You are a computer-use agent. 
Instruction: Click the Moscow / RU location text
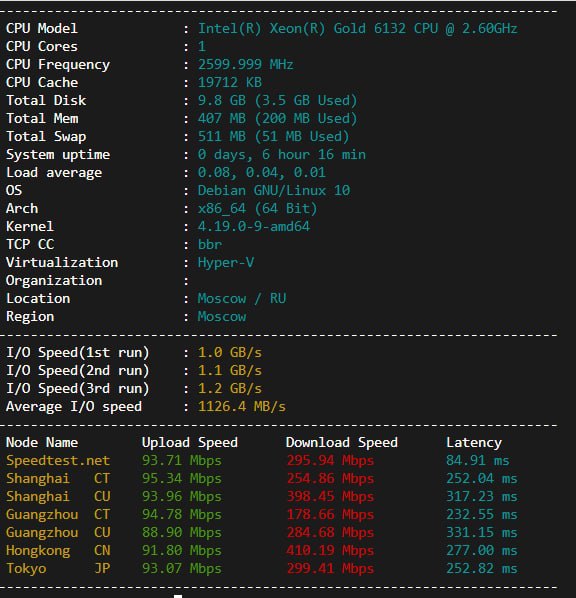pos(241,298)
